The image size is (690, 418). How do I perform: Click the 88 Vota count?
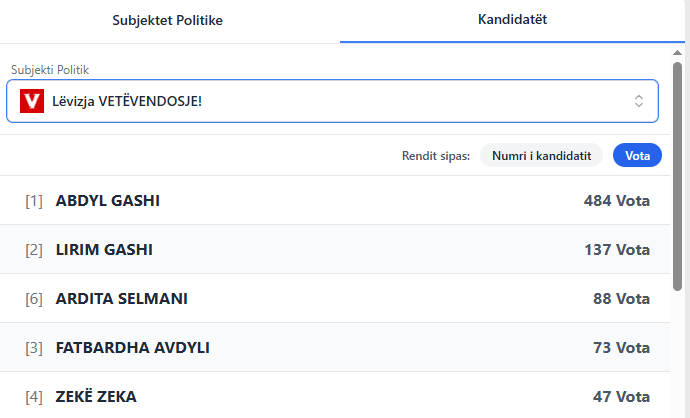coord(620,298)
